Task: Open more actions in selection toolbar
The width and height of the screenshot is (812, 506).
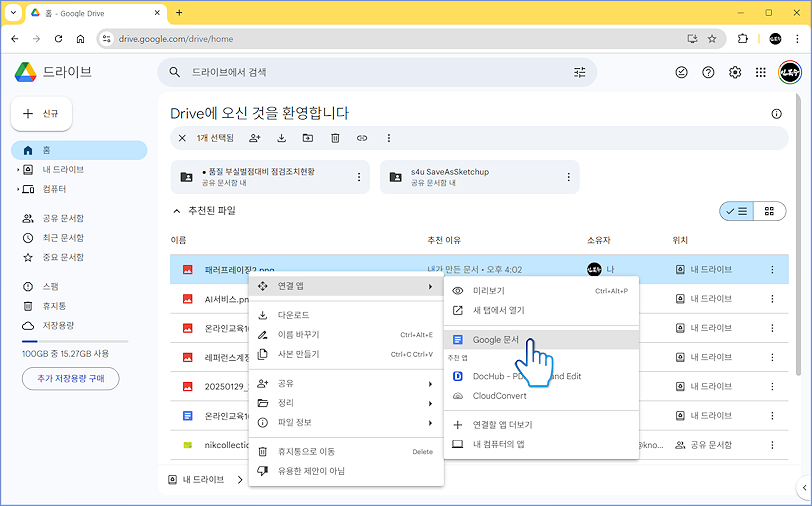Action: 389,138
